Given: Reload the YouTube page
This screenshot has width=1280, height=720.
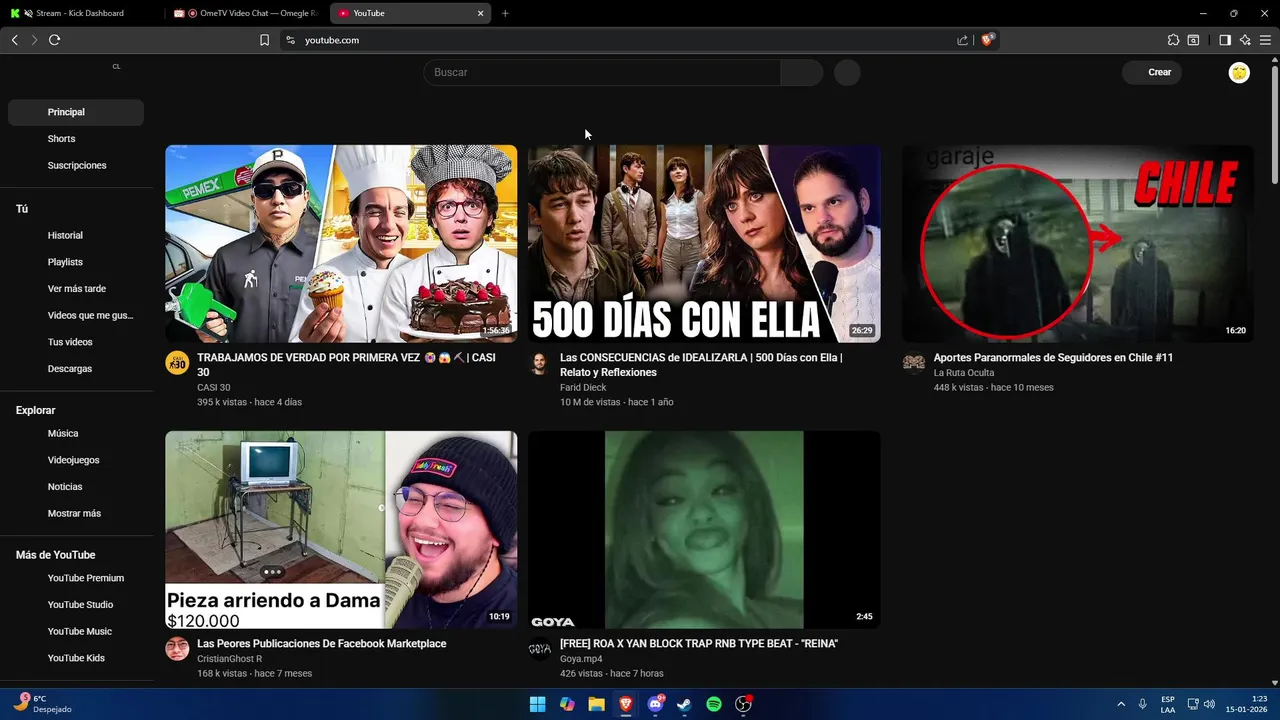Looking at the screenshot, I should pyautogui.click(x=54, y=40).
